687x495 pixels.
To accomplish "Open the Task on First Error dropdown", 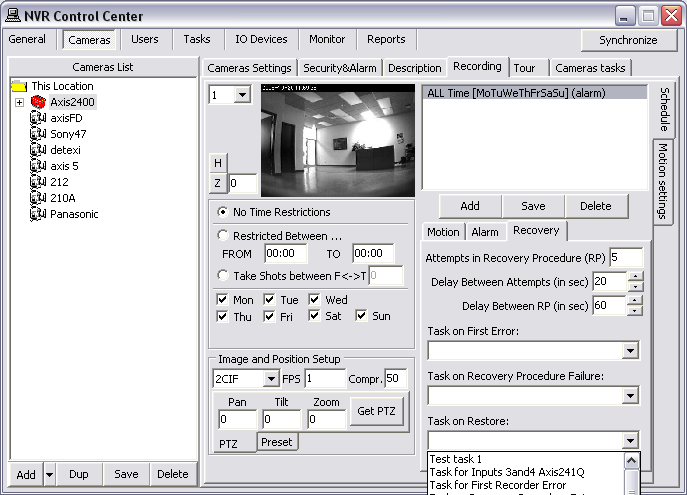I will tap(629, 351).
